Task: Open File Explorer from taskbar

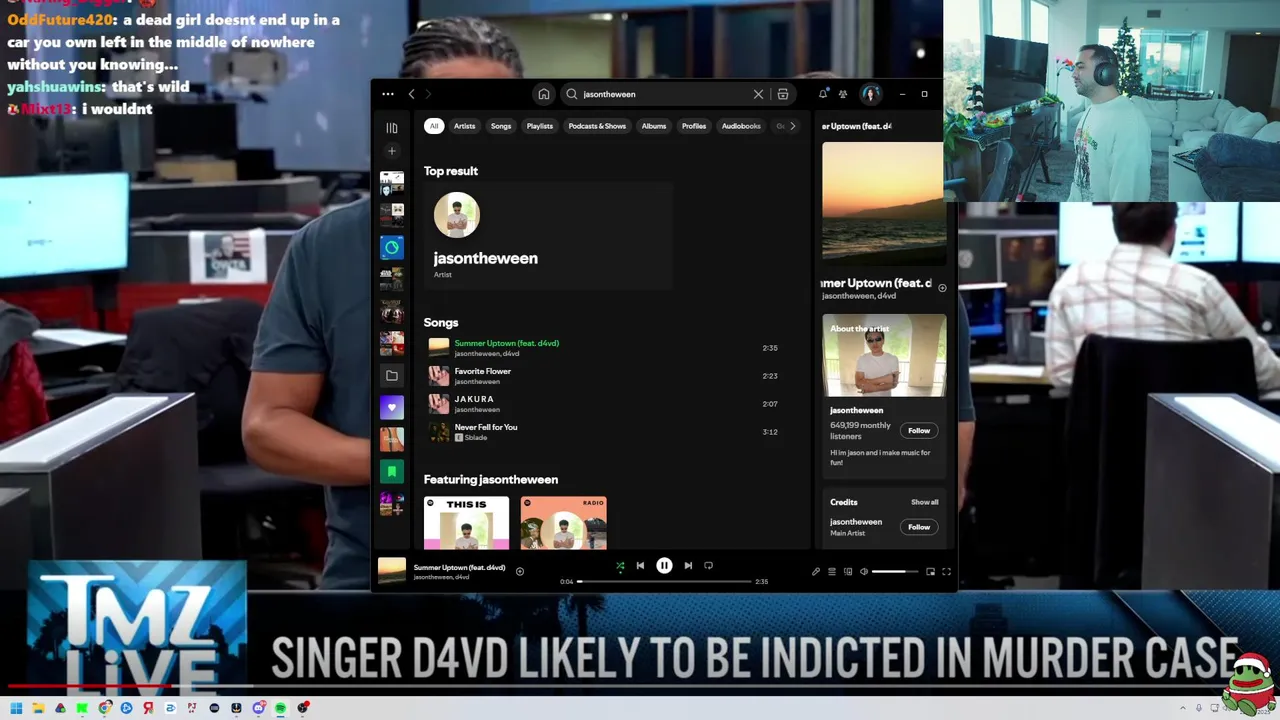Action: 38,708
